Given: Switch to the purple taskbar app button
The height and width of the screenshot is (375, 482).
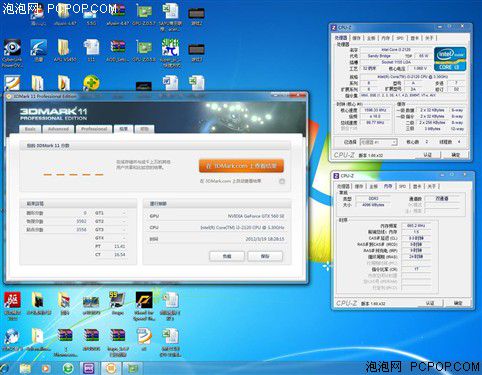Looking at the screenshot, I should pos(89,368).
